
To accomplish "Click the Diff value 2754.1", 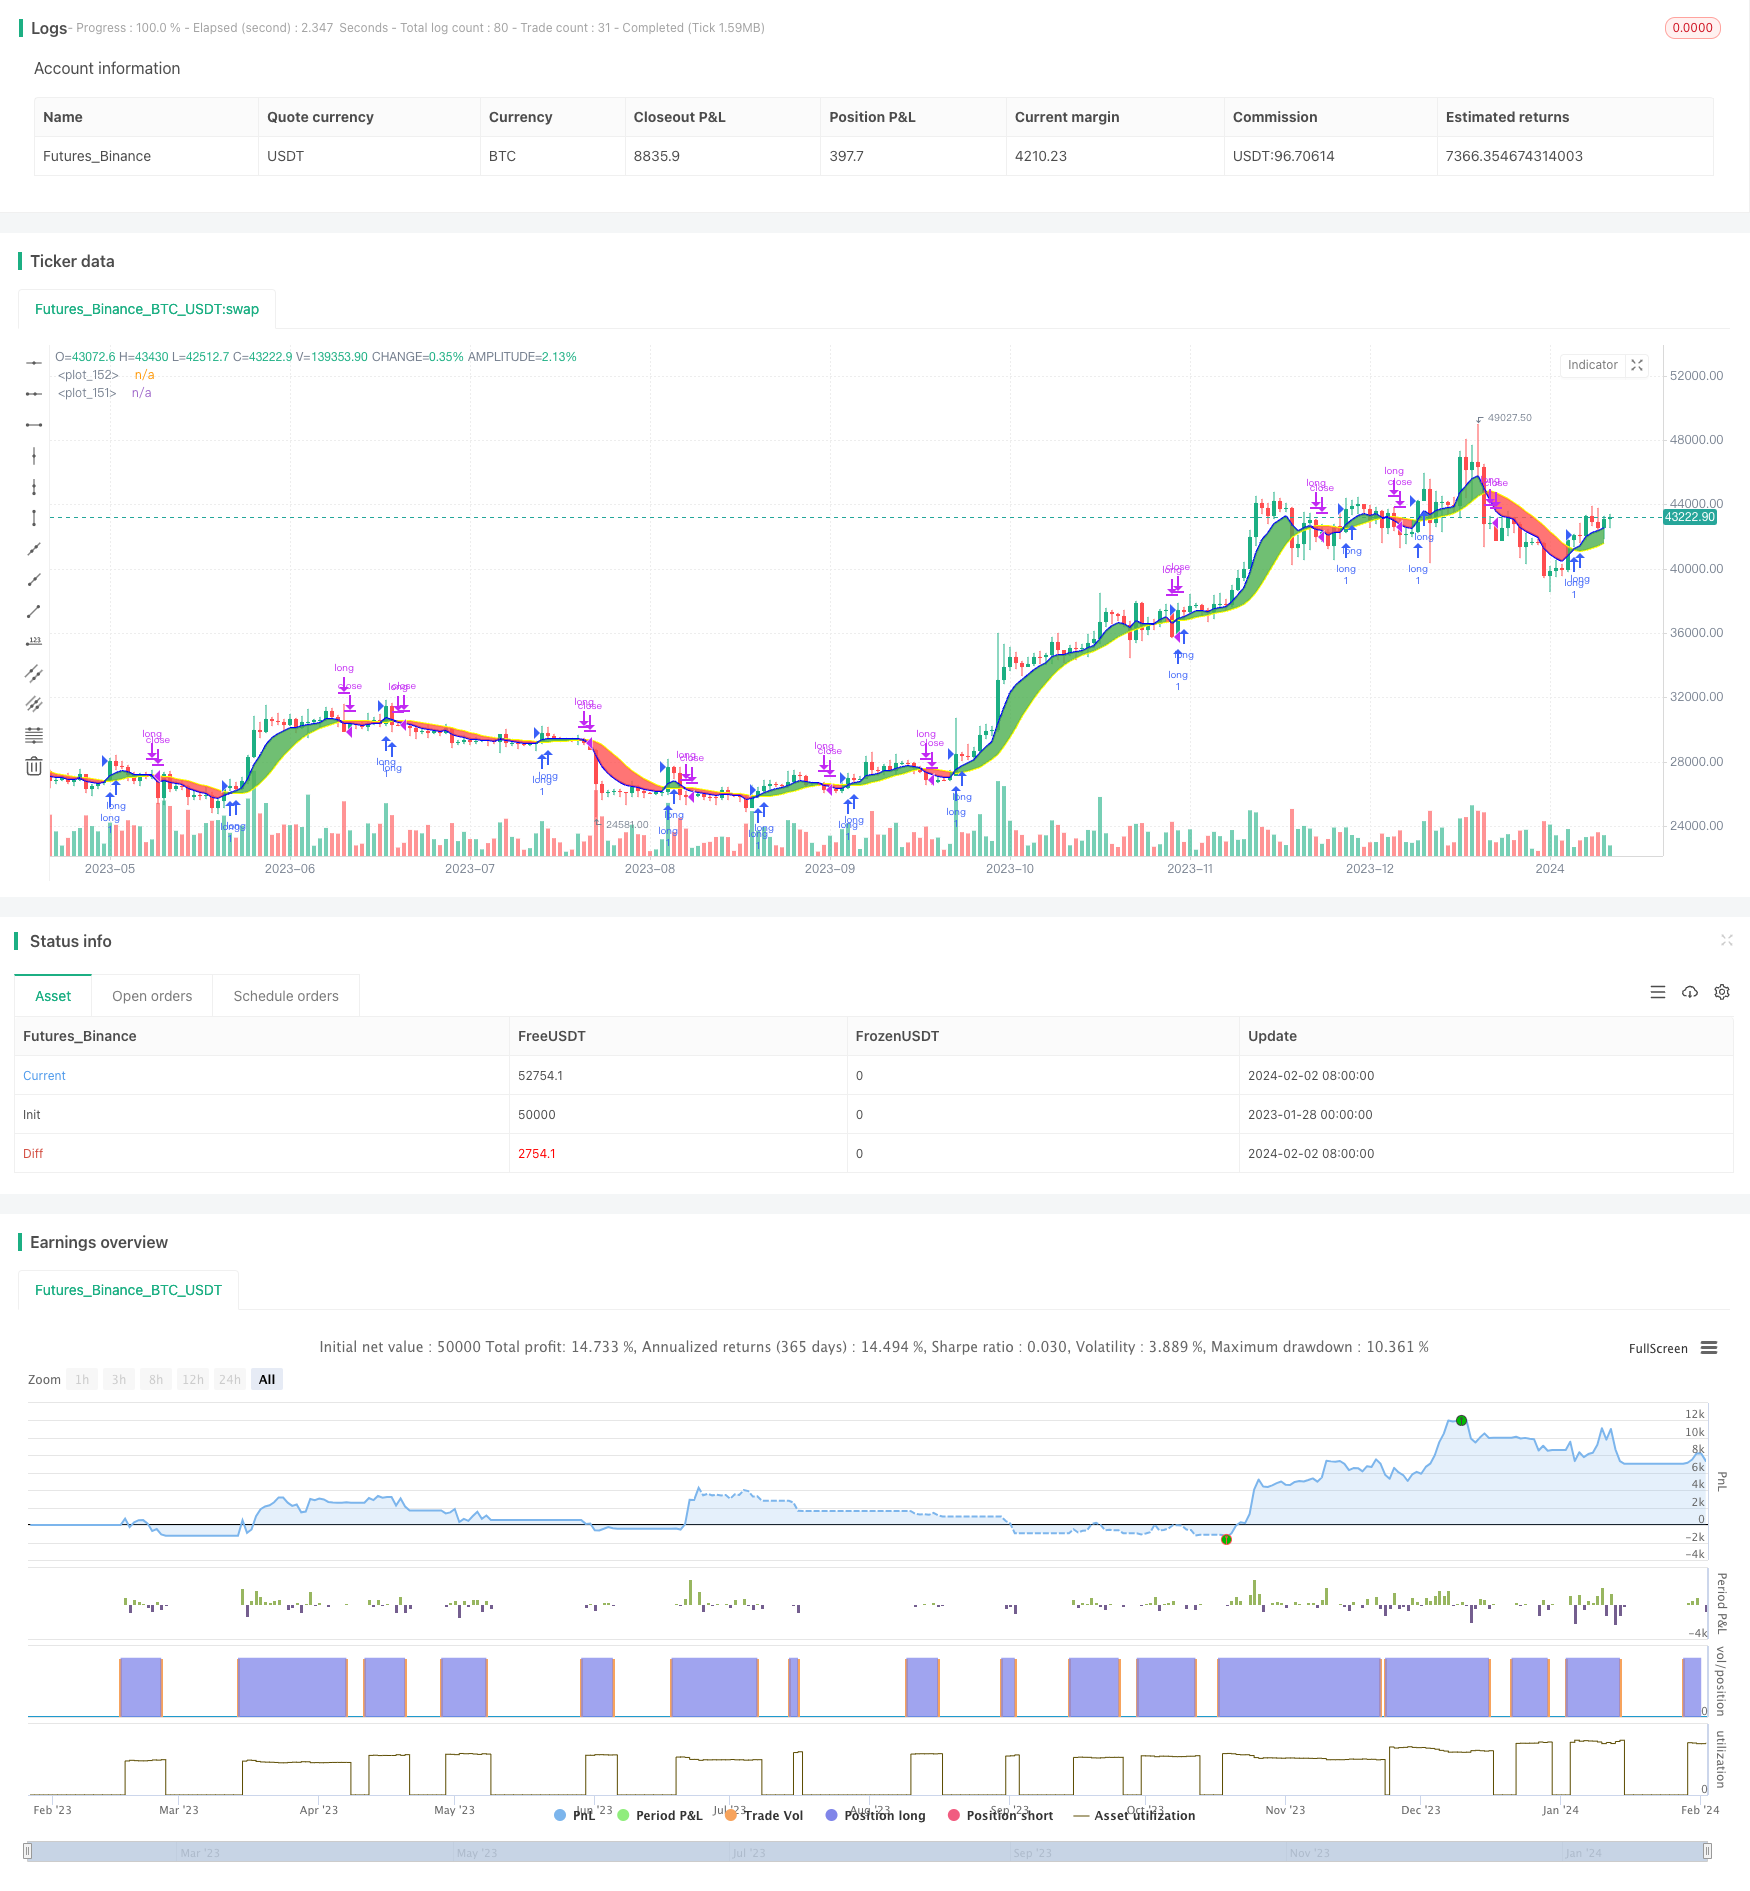I will 537,1154.
